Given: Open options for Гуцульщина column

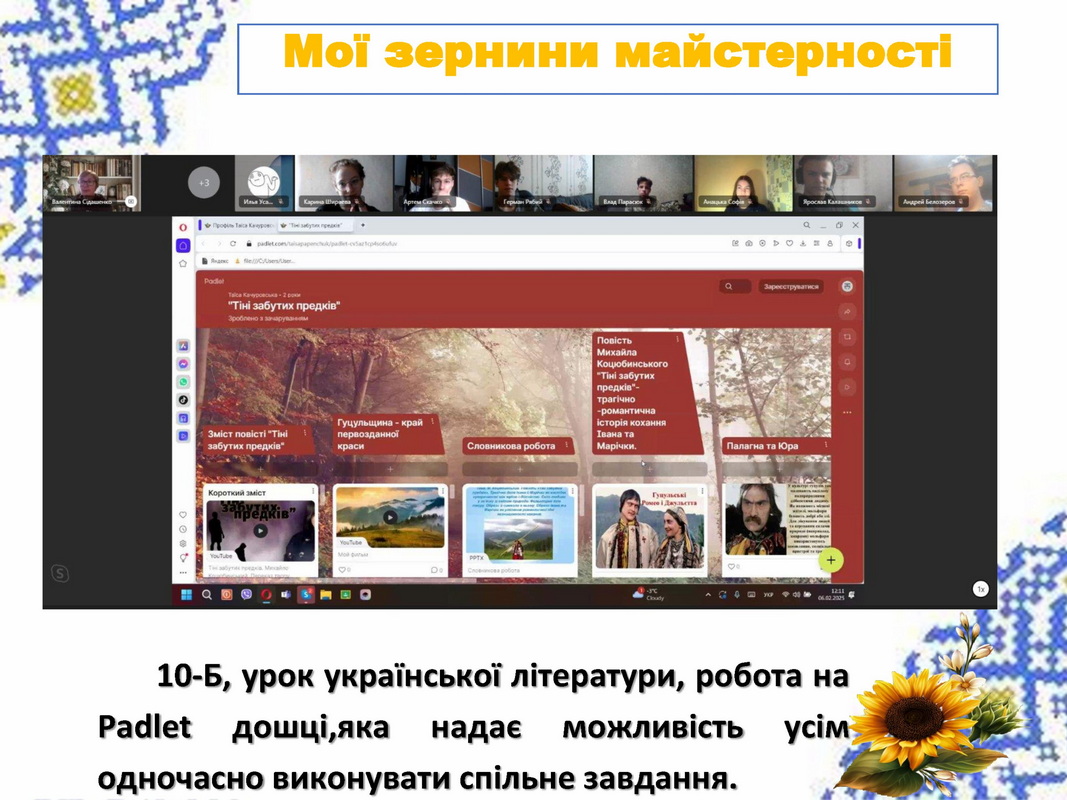Looking at the screenshot, I should tap(433, 422).
